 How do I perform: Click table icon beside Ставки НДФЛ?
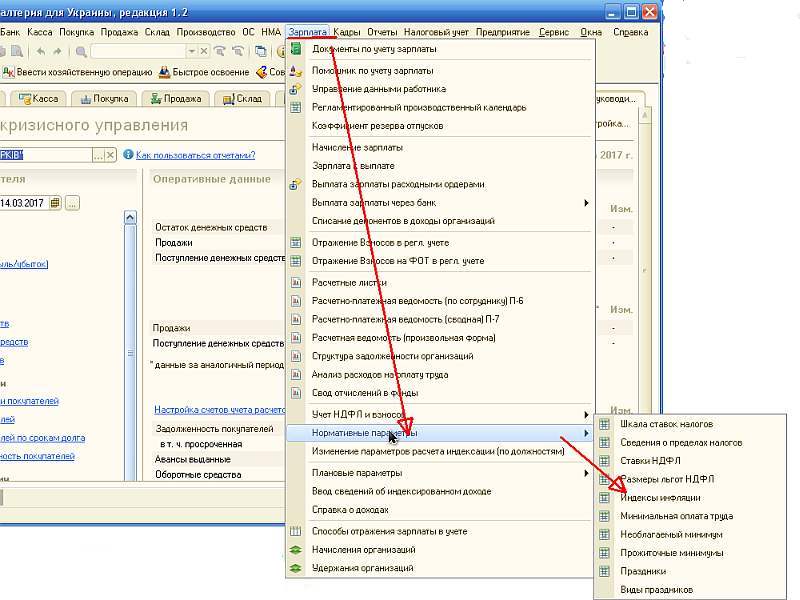coord(605,461)
